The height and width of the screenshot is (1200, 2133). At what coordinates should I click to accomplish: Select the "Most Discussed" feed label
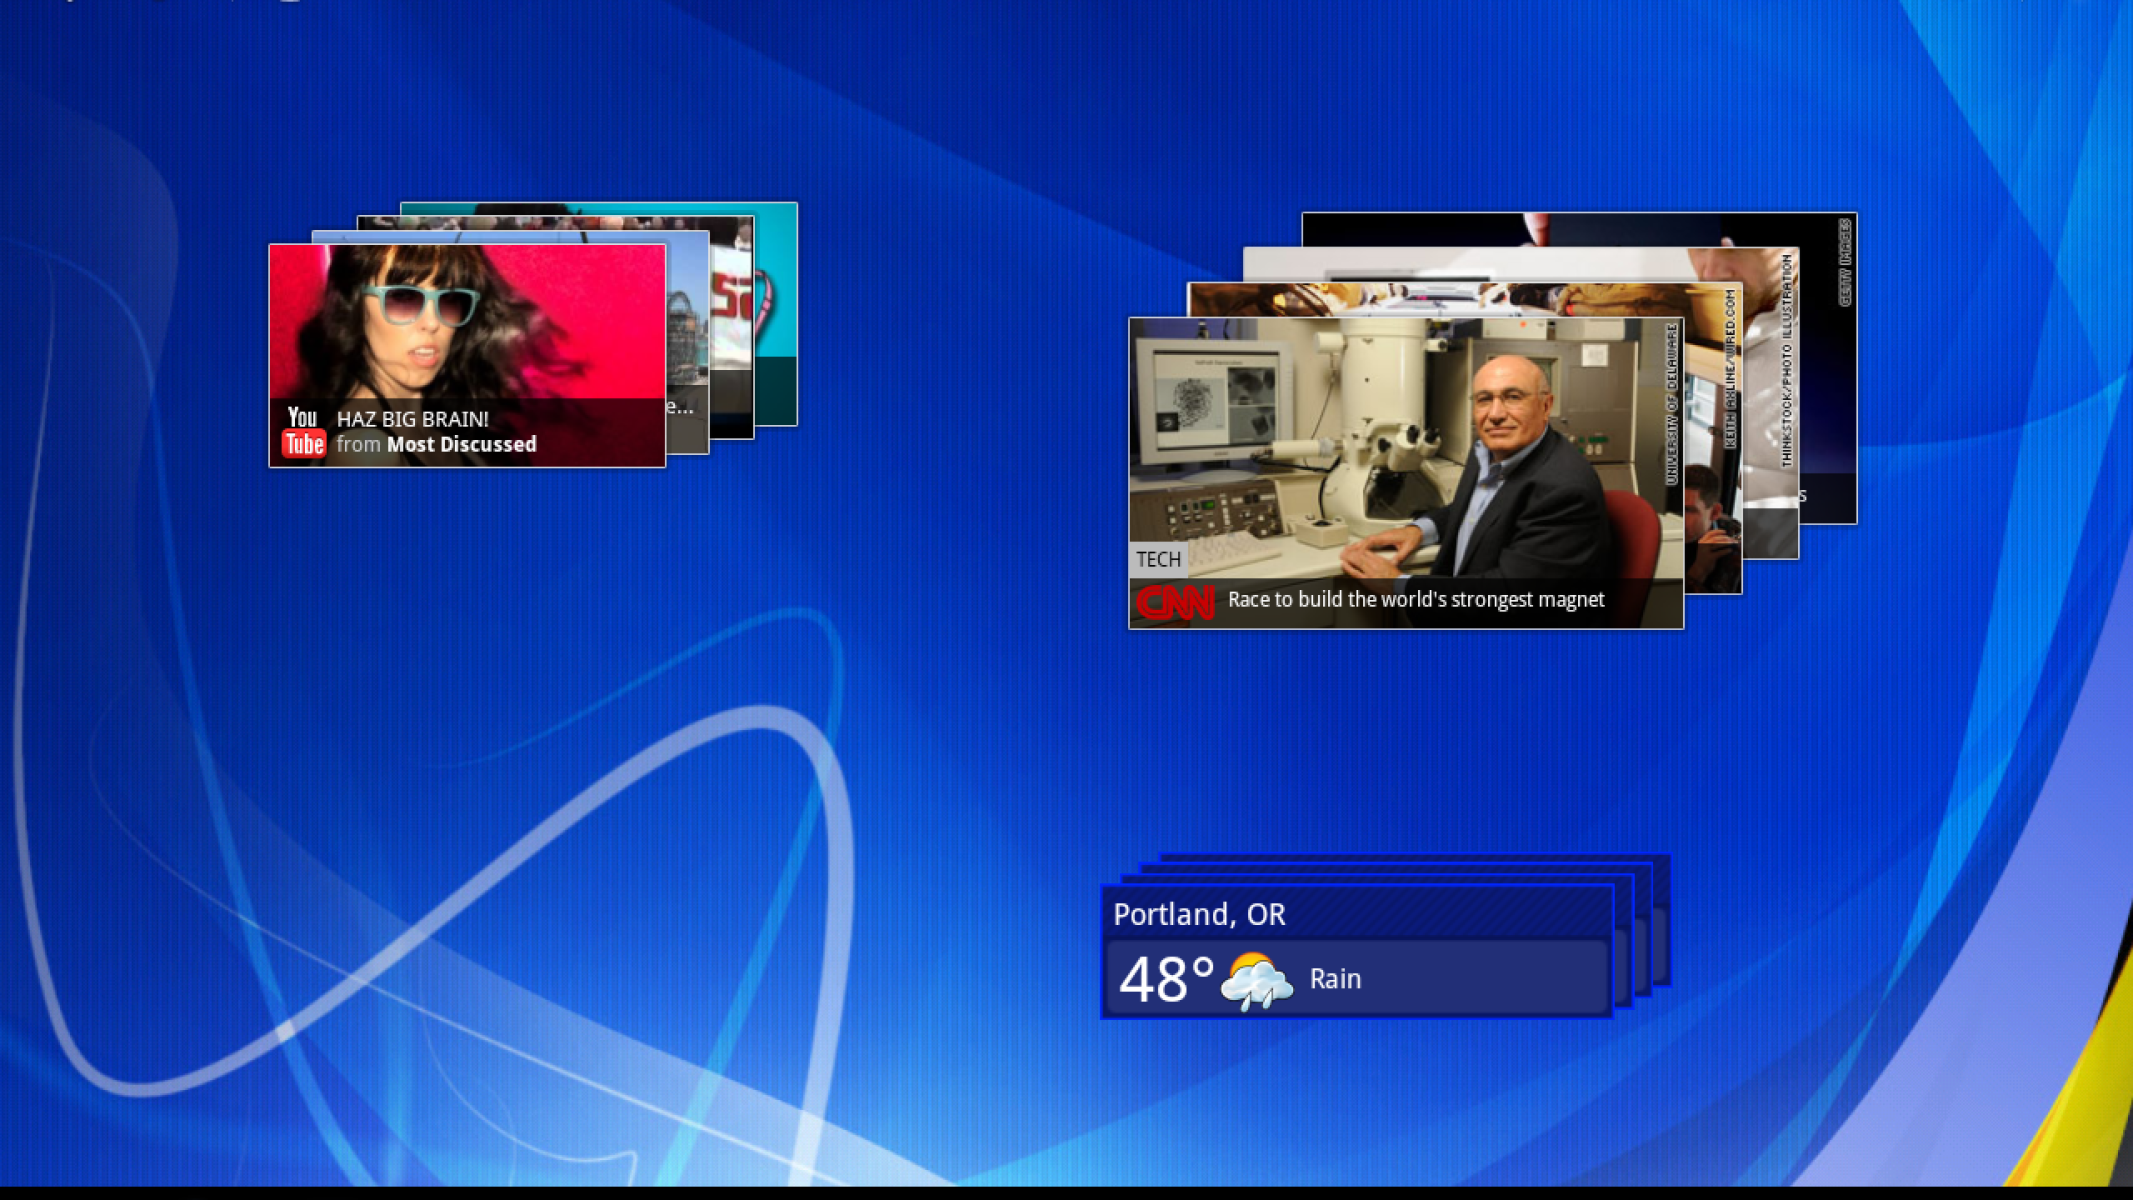(x=461, y=445)
